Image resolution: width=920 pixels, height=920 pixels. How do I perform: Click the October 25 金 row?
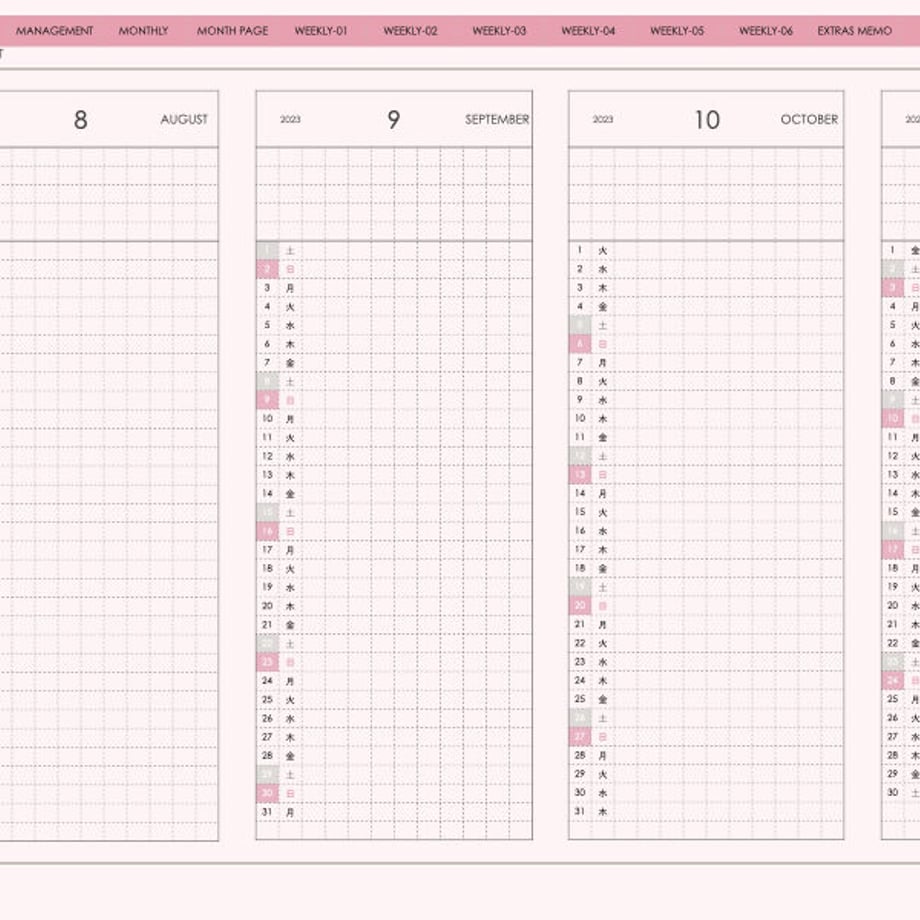pyautogui.click(x=706, y=699)
